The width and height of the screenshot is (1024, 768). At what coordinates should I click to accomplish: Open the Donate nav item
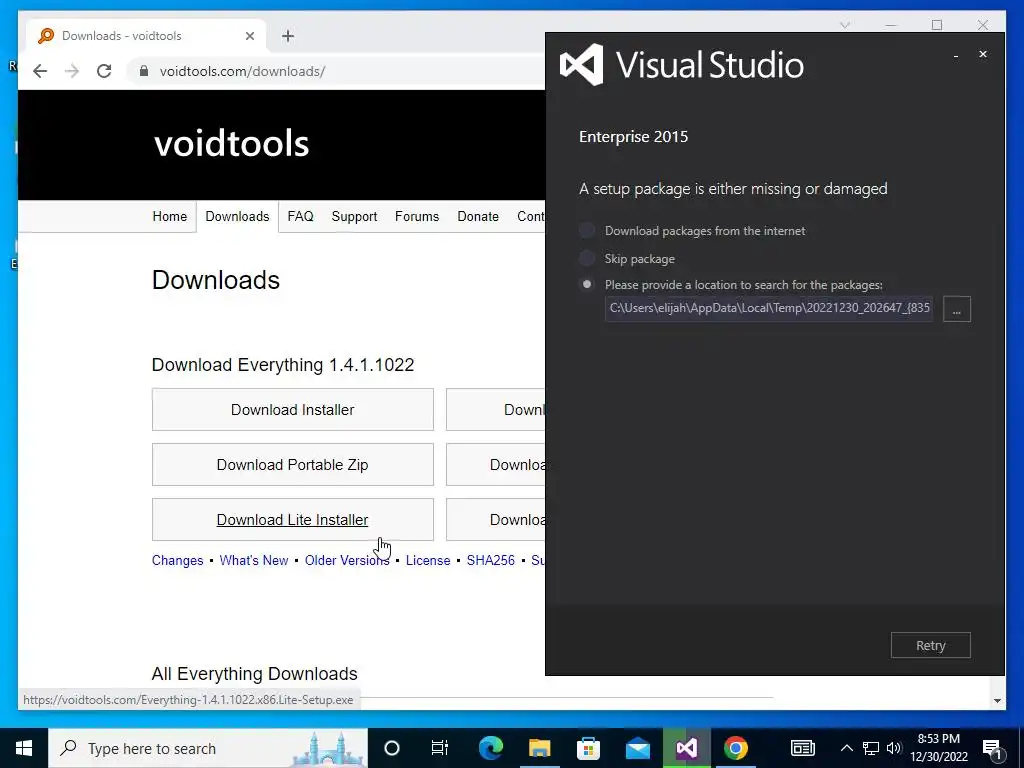(x=478, y=216)
